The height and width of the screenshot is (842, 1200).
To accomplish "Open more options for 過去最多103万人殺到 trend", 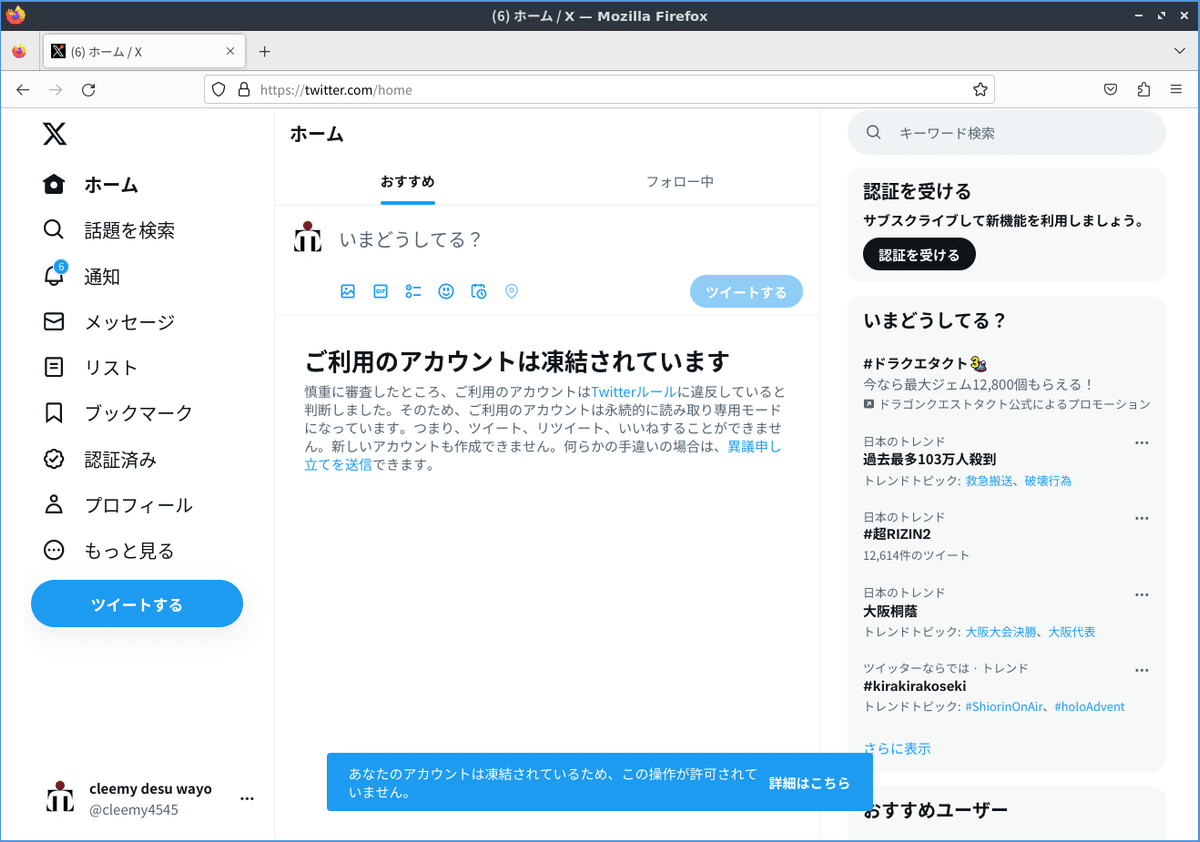I will click(1141, 442).
